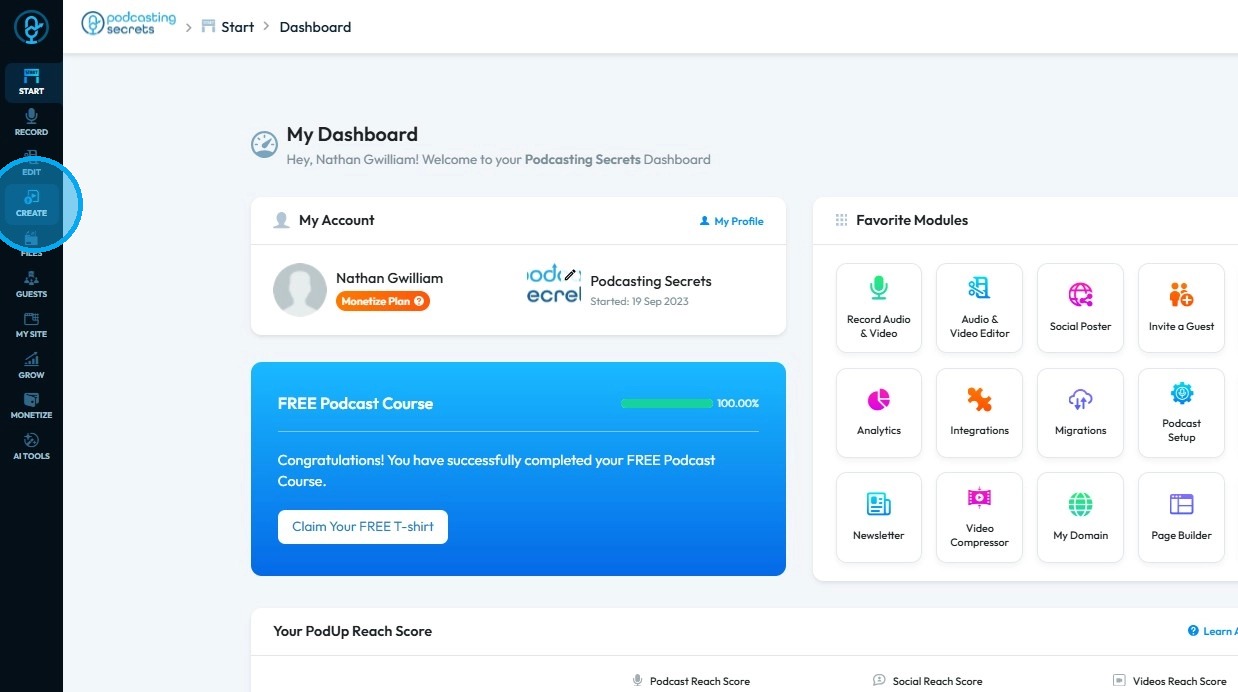Viewport: 1238px width, 692px height.
Task: Open Monetize in the sidebar
Action: click(31, 406)
